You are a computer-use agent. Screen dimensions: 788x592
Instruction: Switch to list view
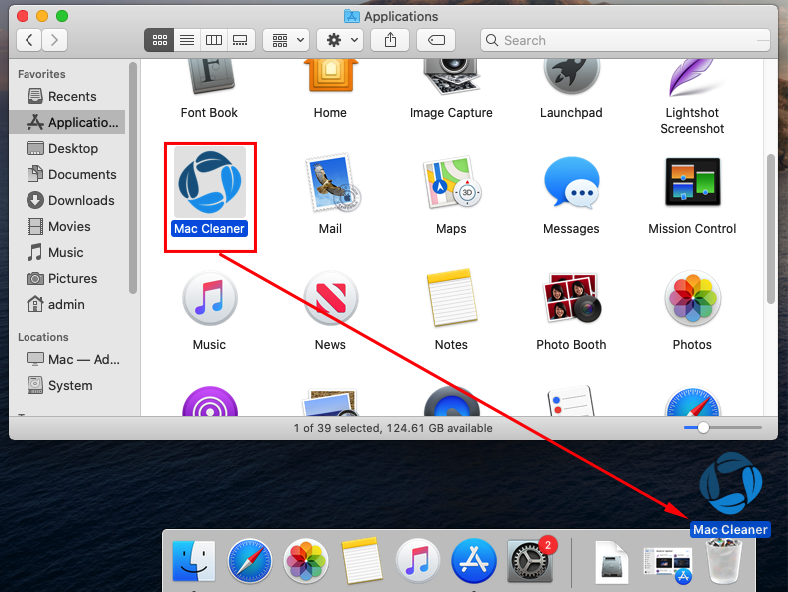(x=187, y=40)
